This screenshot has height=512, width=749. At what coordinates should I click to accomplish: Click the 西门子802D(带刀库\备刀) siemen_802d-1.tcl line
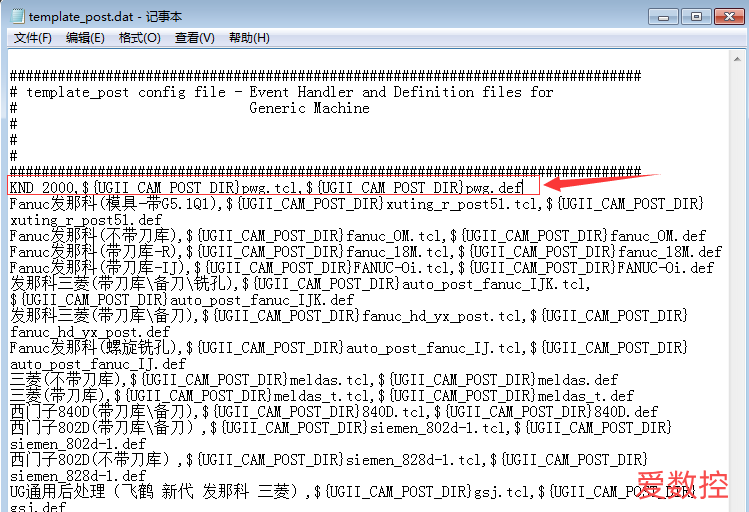tap(341, 427)
